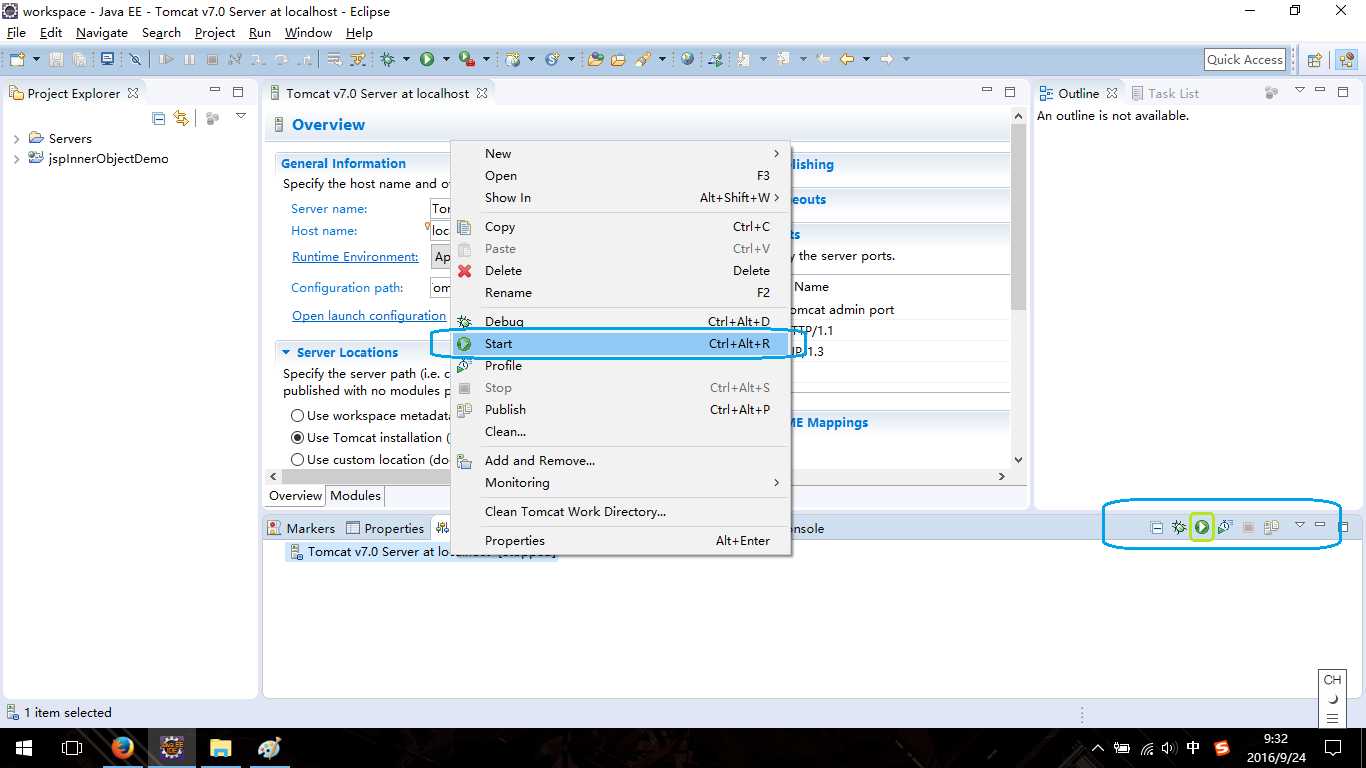Open Firefox from the Windows taskbar
The image size is (1366, 768).
123,747
